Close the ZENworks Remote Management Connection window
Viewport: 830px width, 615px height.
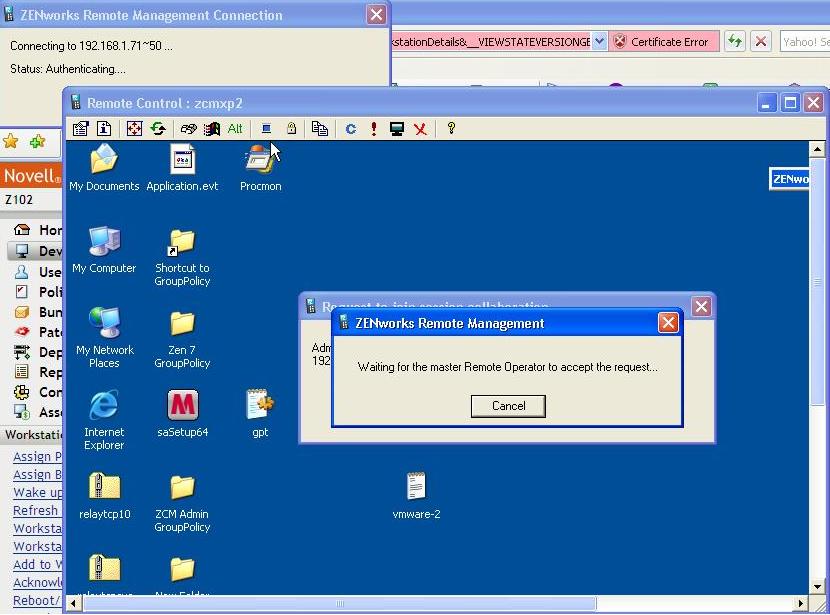click(376, 14)
